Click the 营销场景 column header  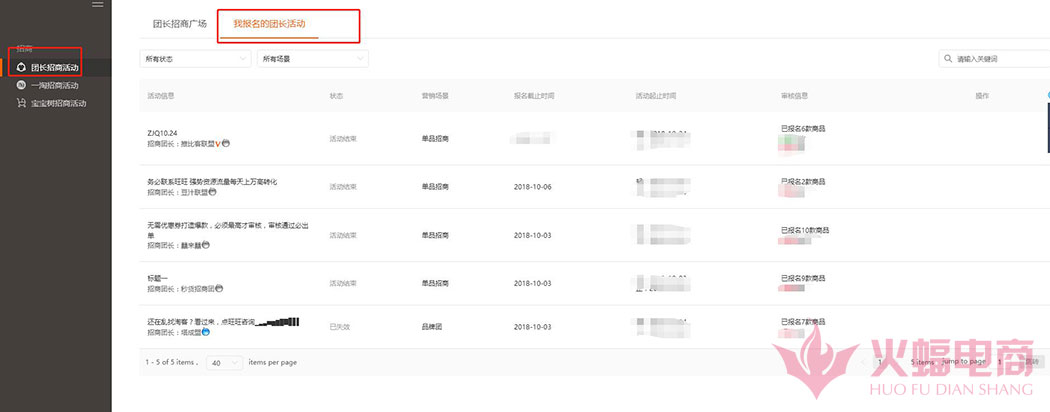[435, 96]
